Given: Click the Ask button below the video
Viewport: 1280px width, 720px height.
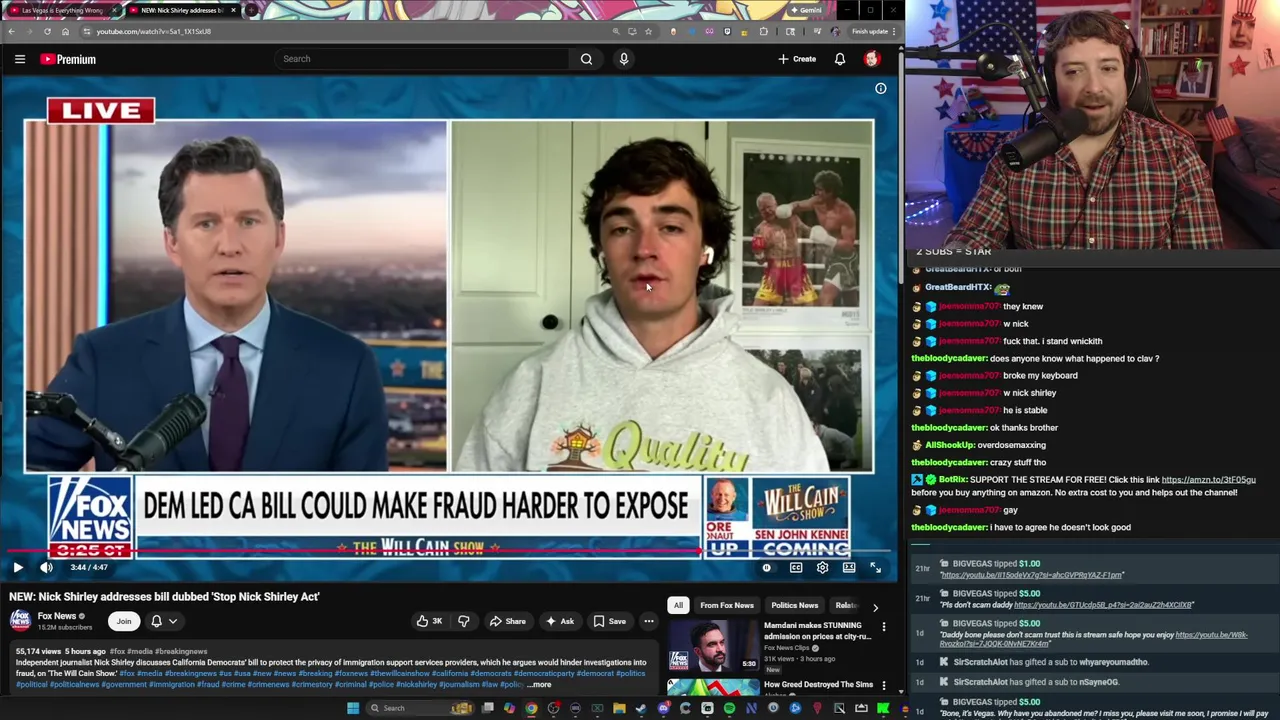Looking at the screenshot, I should [559, 621].
